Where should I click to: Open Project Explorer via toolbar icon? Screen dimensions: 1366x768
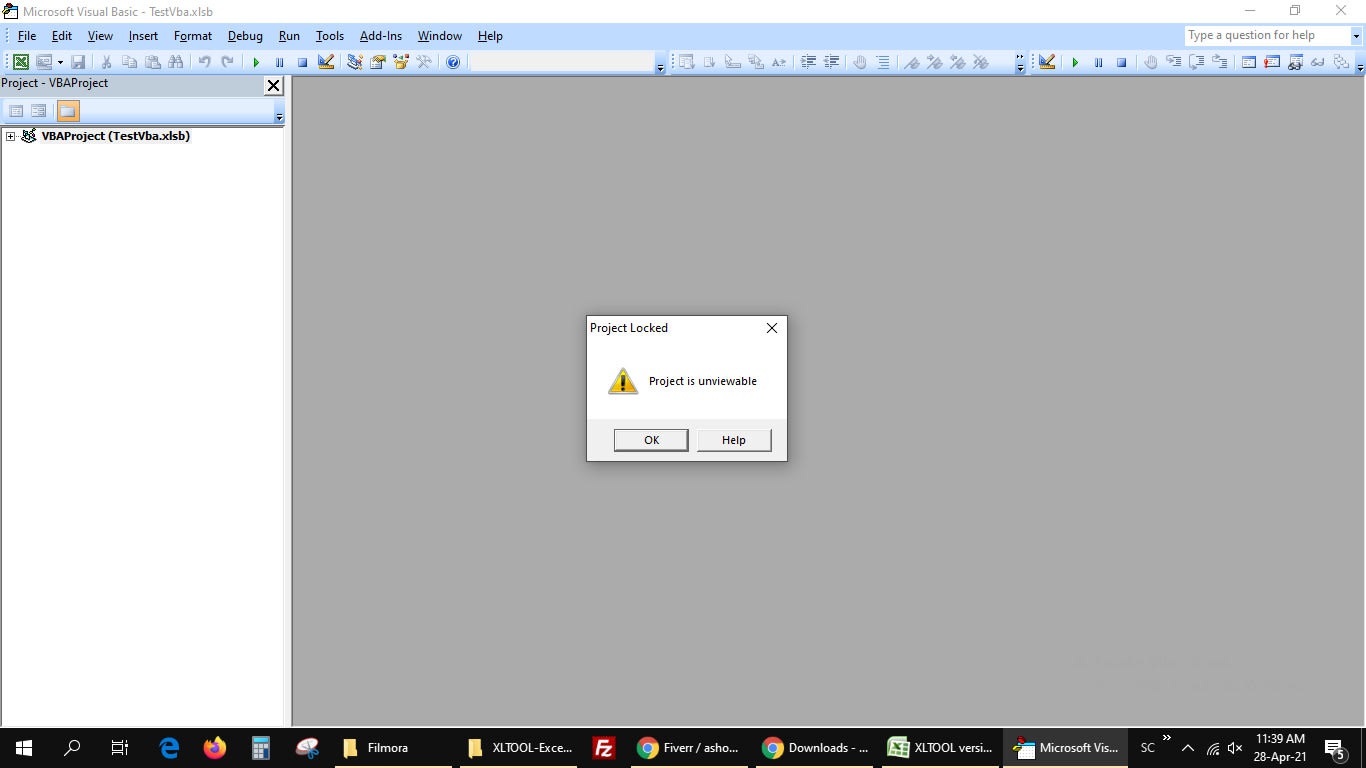(x=354, y=62)
